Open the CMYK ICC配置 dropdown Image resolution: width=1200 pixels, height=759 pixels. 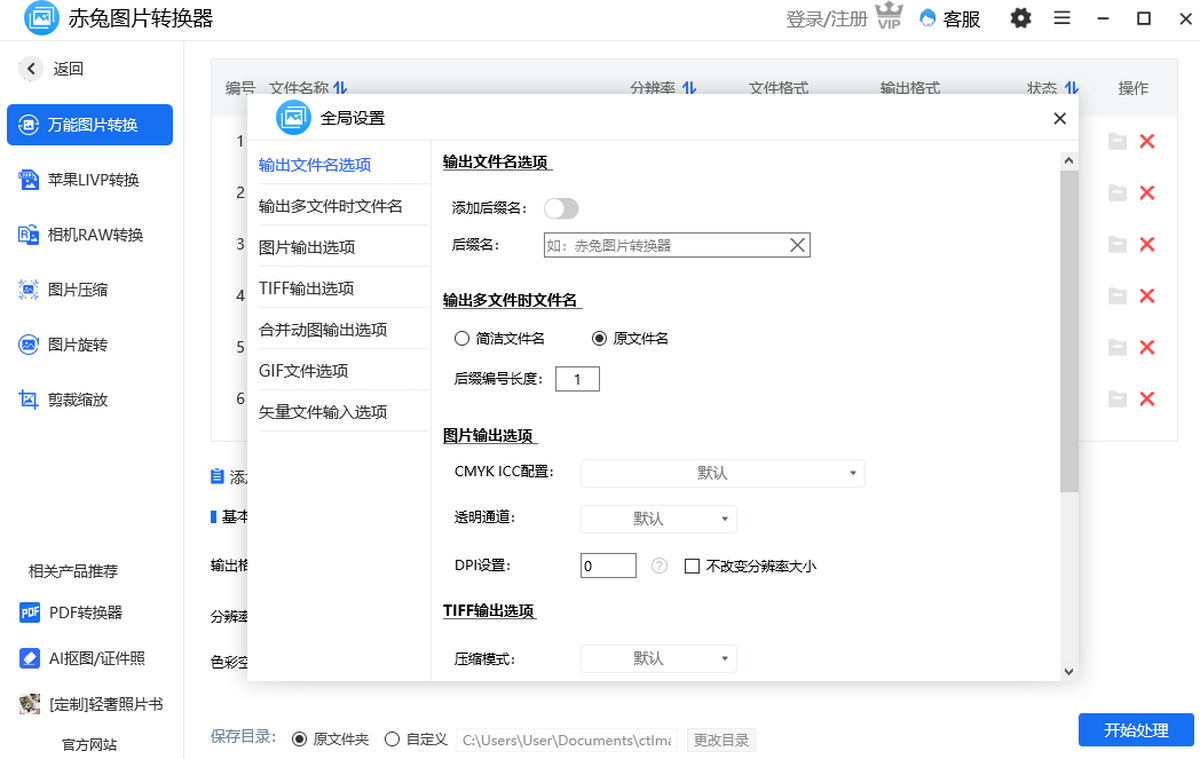pos(722,473)
